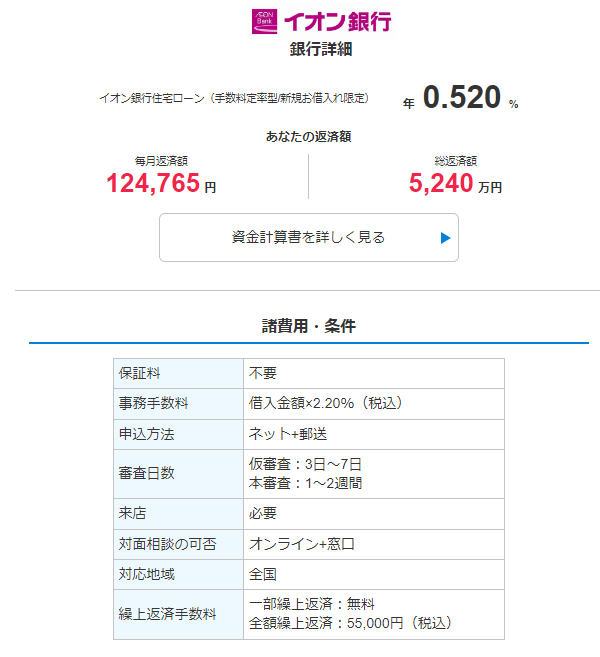The height and width of the screenshot is (657, 600).
Task: Click the 保証料 row label
Action: [x=140, y=373]
